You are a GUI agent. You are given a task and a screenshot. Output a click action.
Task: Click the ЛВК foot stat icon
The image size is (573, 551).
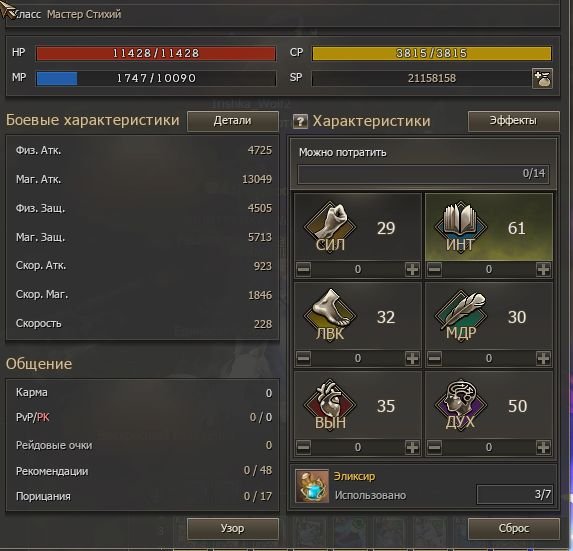tap(330, 315)
